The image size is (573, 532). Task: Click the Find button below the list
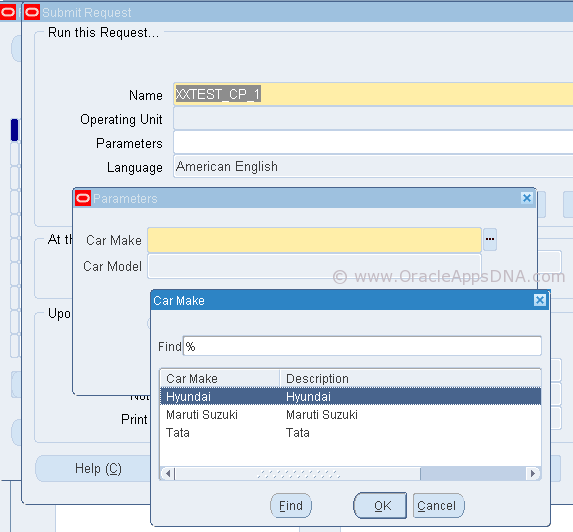tap(291, 505)
